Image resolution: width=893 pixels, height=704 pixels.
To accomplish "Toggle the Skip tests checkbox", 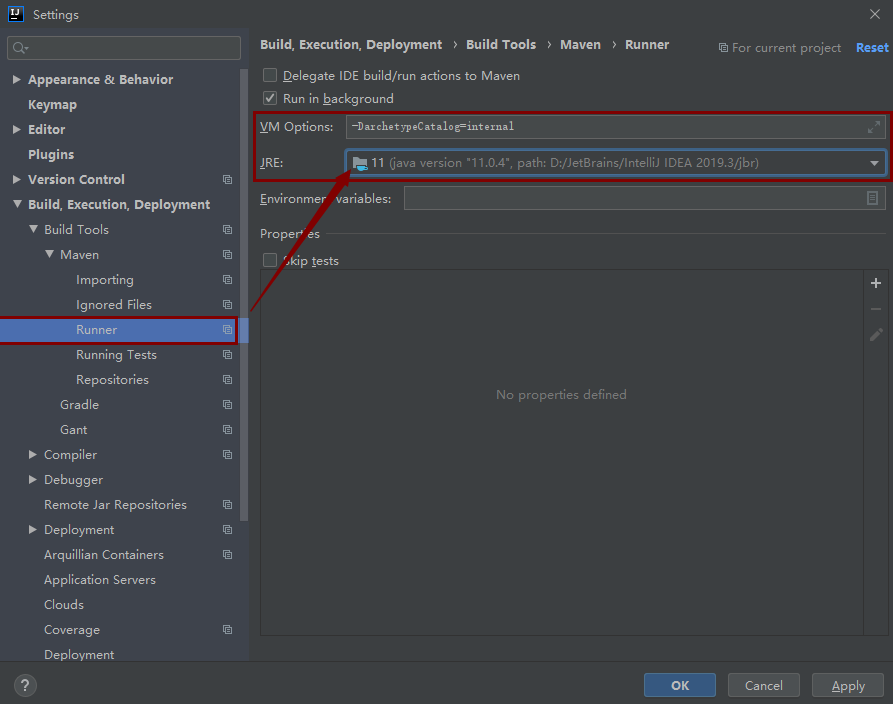I will coord(270,260).
